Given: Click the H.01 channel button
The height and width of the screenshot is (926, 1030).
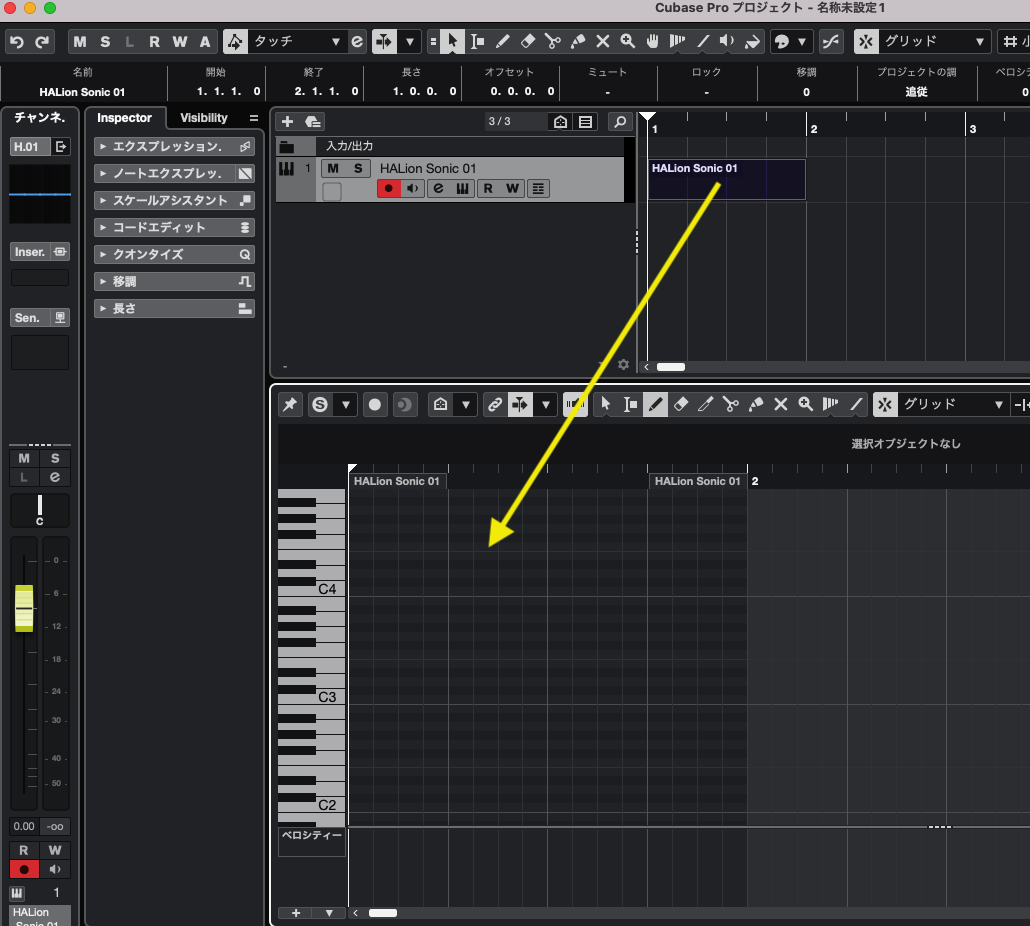Looking at the screenshot, I should point(30,146).
